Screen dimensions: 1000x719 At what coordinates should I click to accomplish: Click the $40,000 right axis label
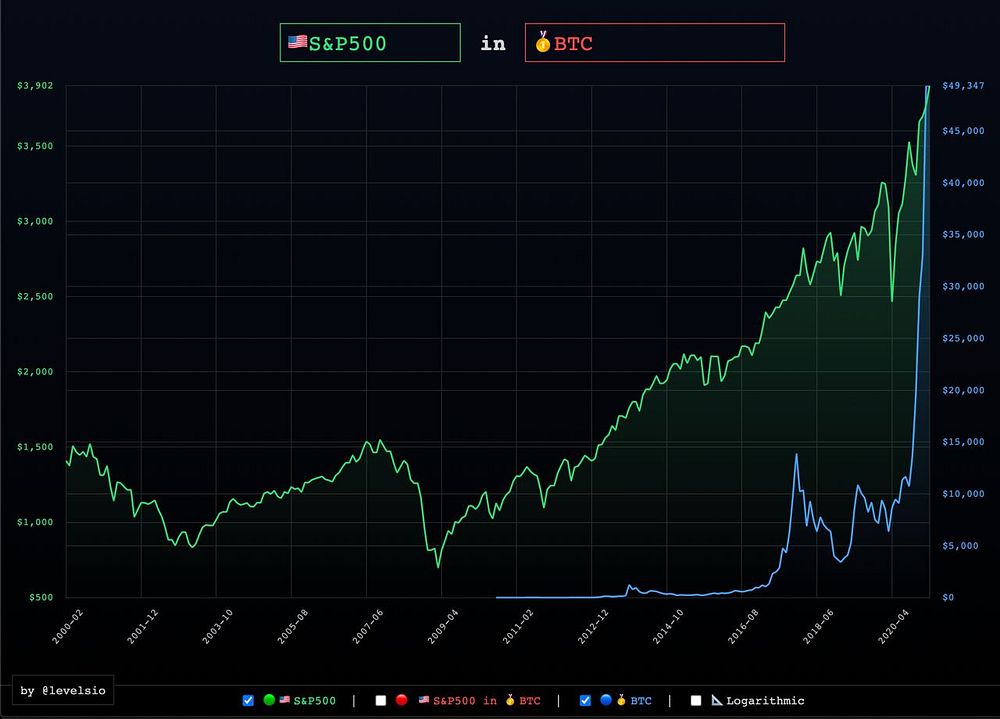pos(963,183)
